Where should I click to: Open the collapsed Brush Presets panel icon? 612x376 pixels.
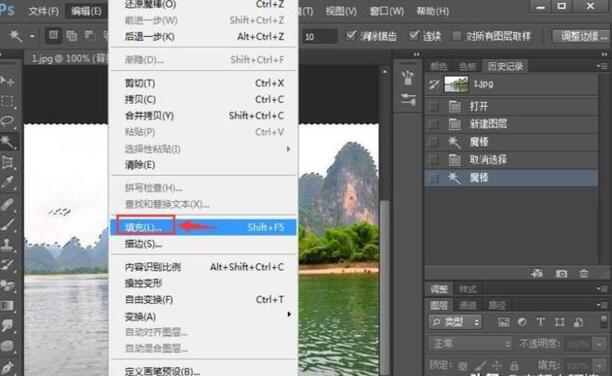click(x=408, y=99)
